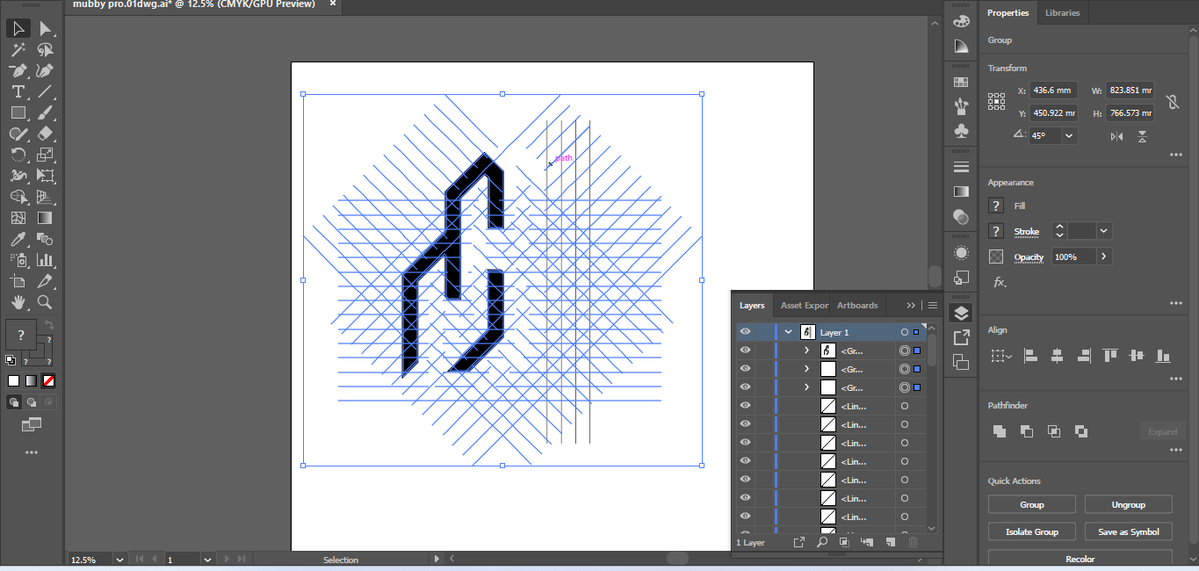Viewport: 1199px width, 571px height.
Task: Open Align To selection dropdown
Action: pyautogui.click(x=999, y=355)
